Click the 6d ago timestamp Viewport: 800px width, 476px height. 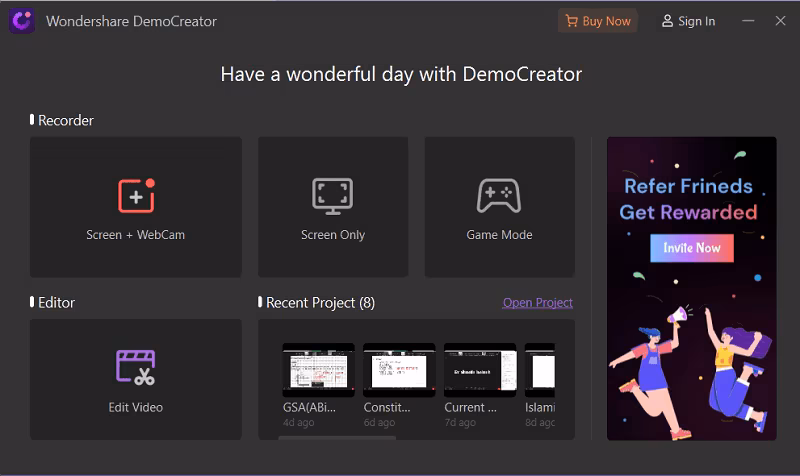(x=379, y=422)
